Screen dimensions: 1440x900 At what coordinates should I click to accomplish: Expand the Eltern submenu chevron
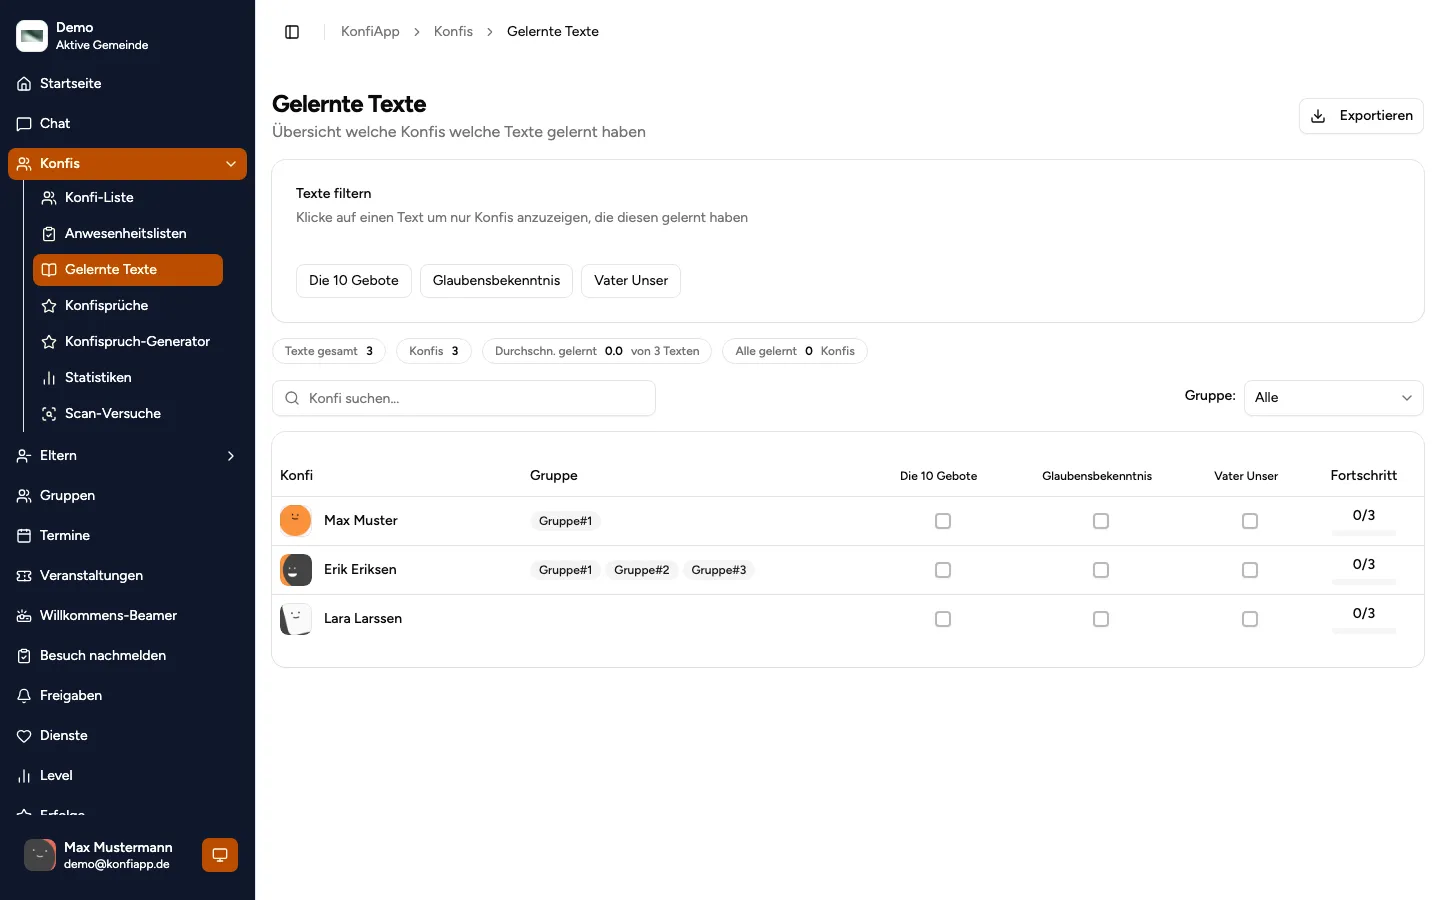(231, 456)
